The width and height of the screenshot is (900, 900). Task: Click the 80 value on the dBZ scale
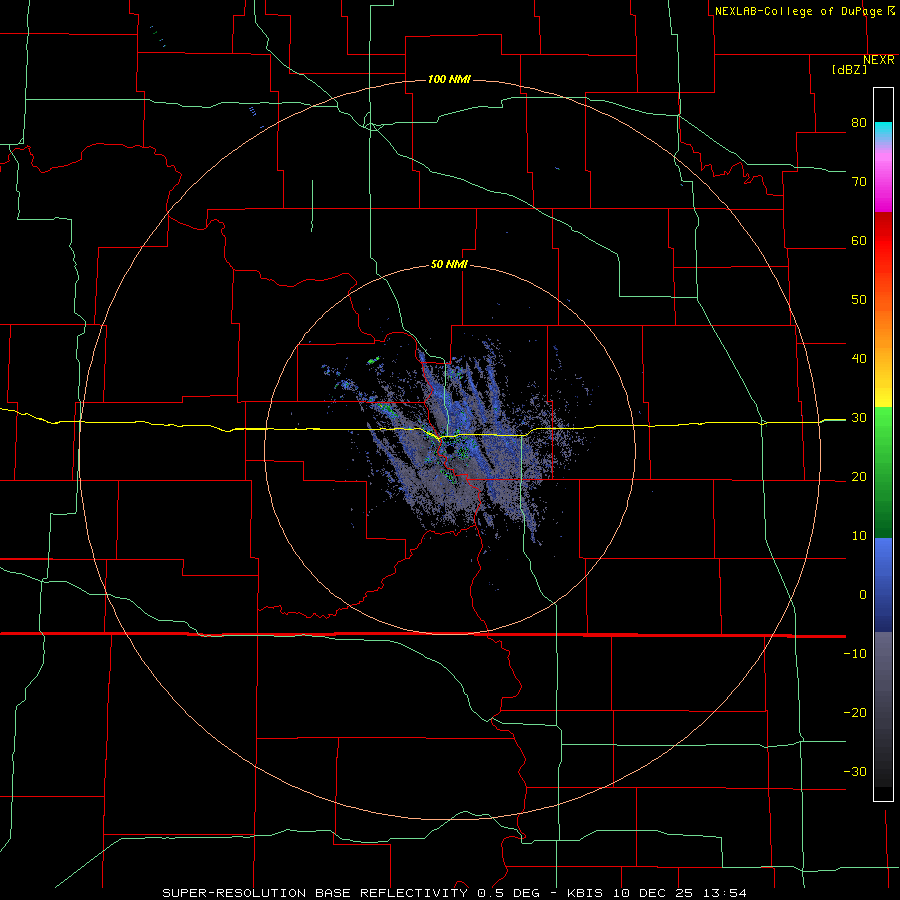[x=859, y=122]
